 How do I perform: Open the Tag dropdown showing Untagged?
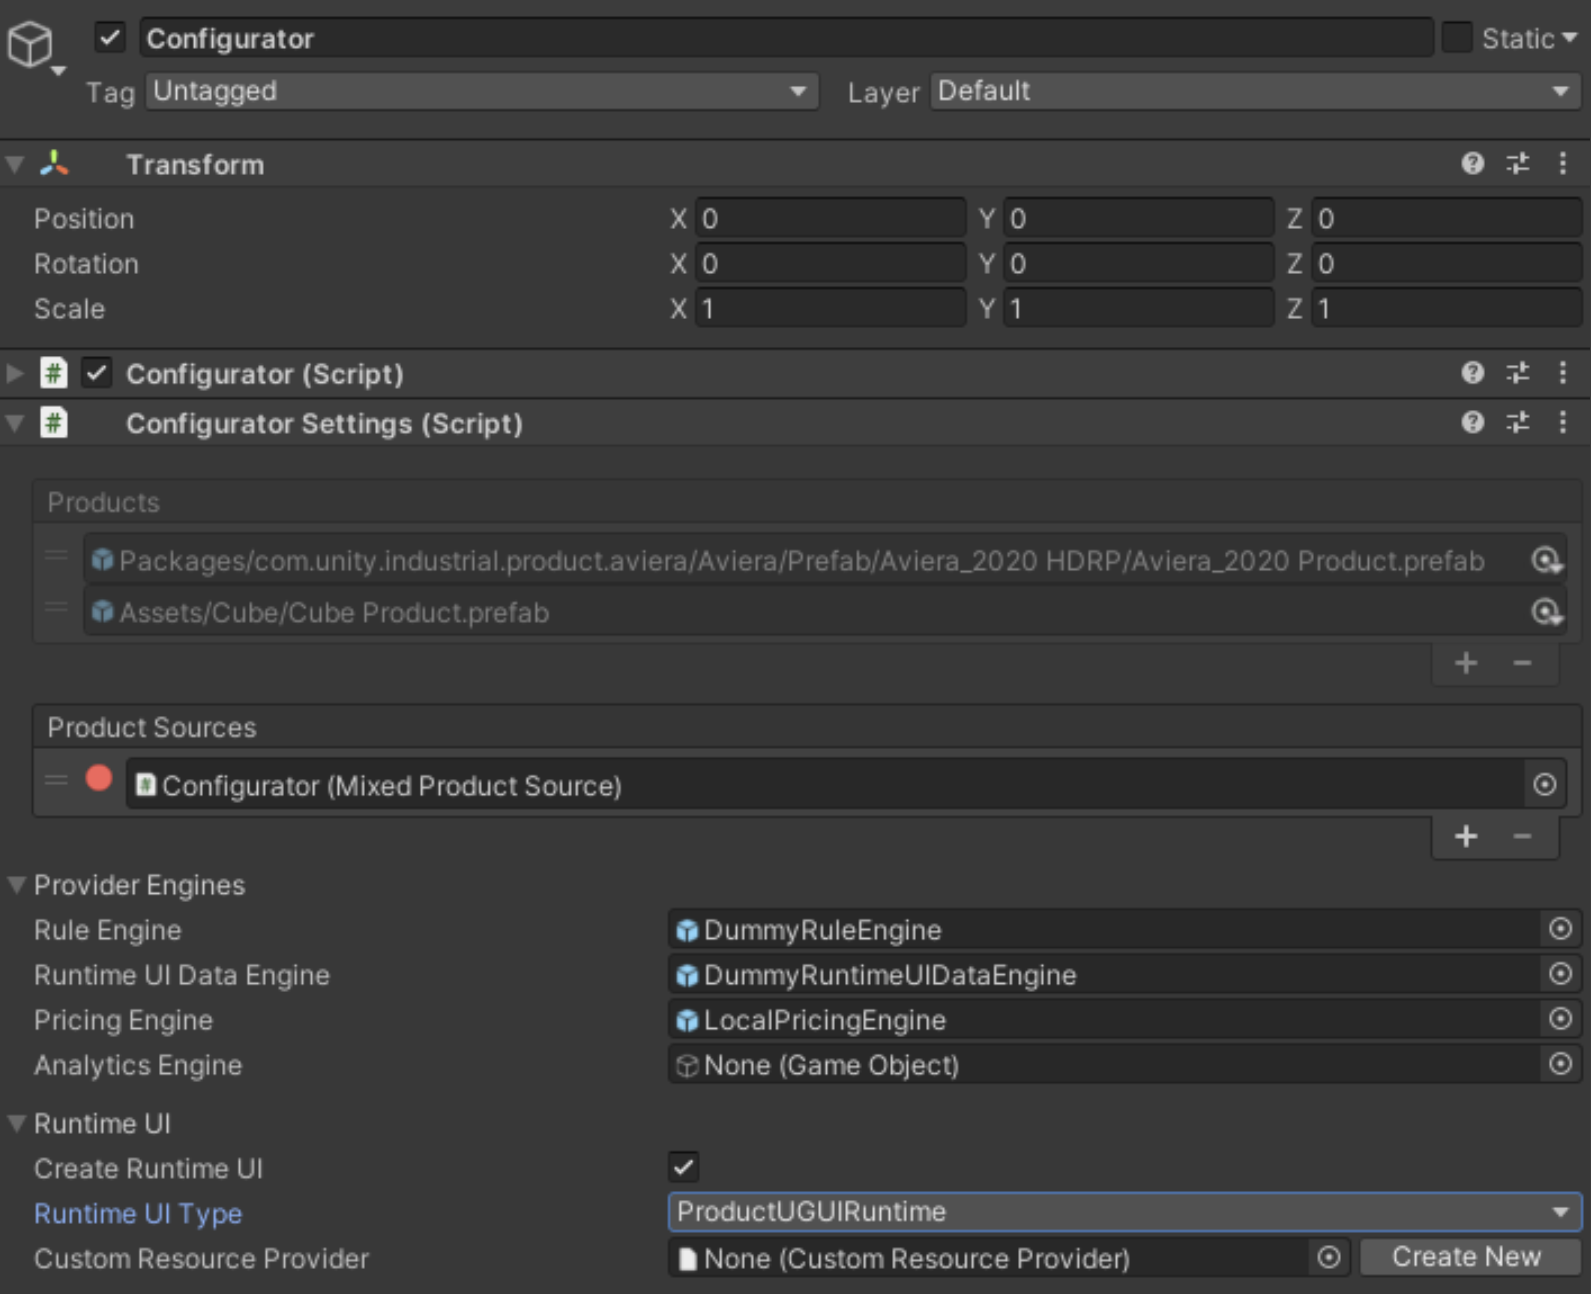click(x=481, y=91)
